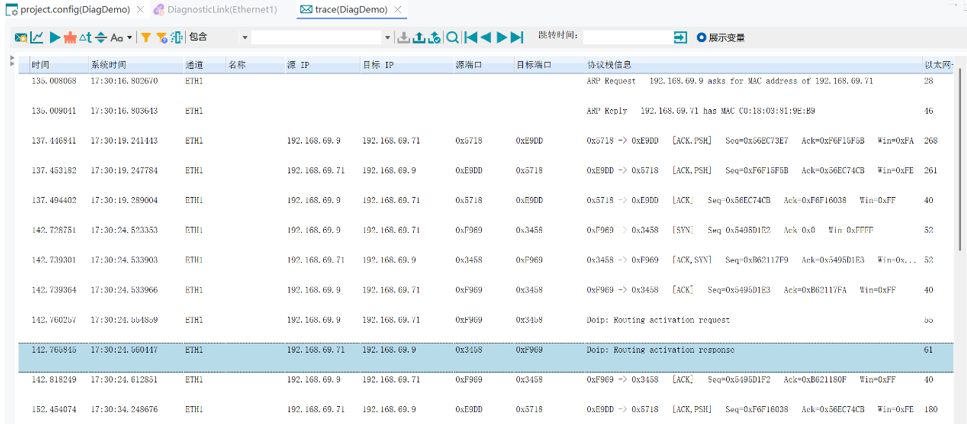Click the Aa text format icon

(x=117, y=38)
